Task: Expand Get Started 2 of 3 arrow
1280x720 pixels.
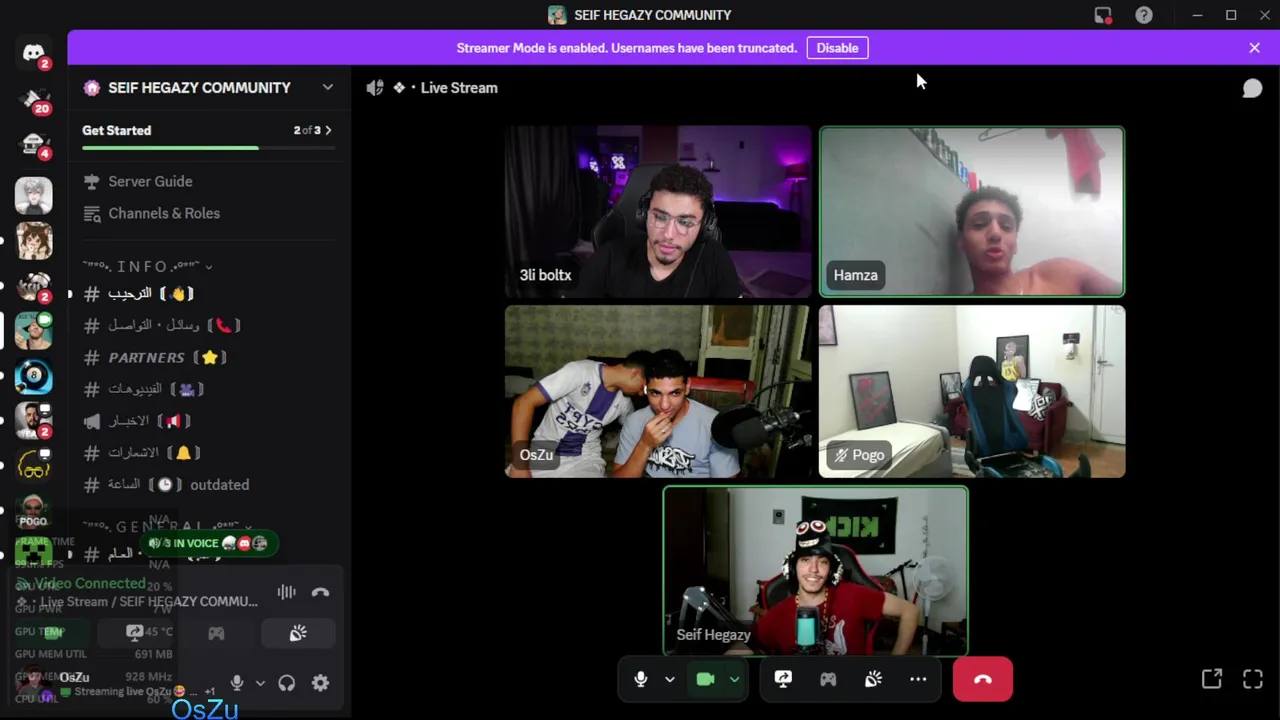Action: [328, 130]
